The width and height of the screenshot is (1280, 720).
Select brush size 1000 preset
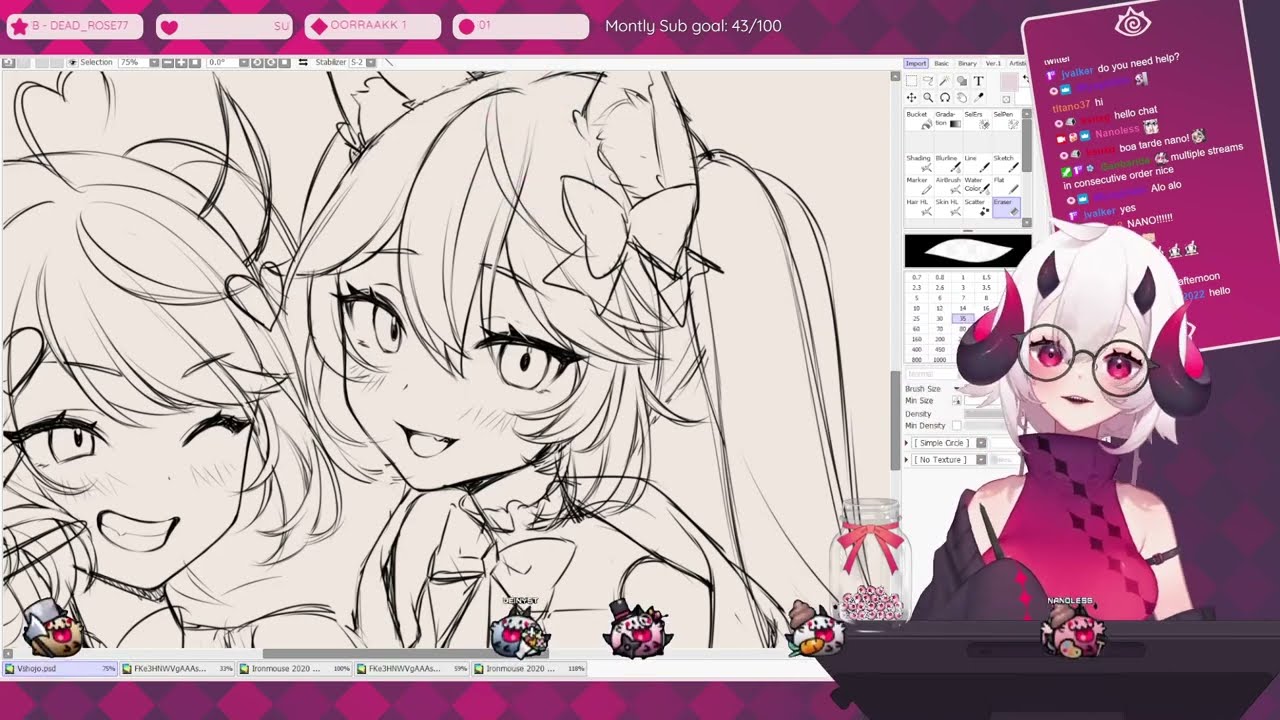click(x=939, y=359)
